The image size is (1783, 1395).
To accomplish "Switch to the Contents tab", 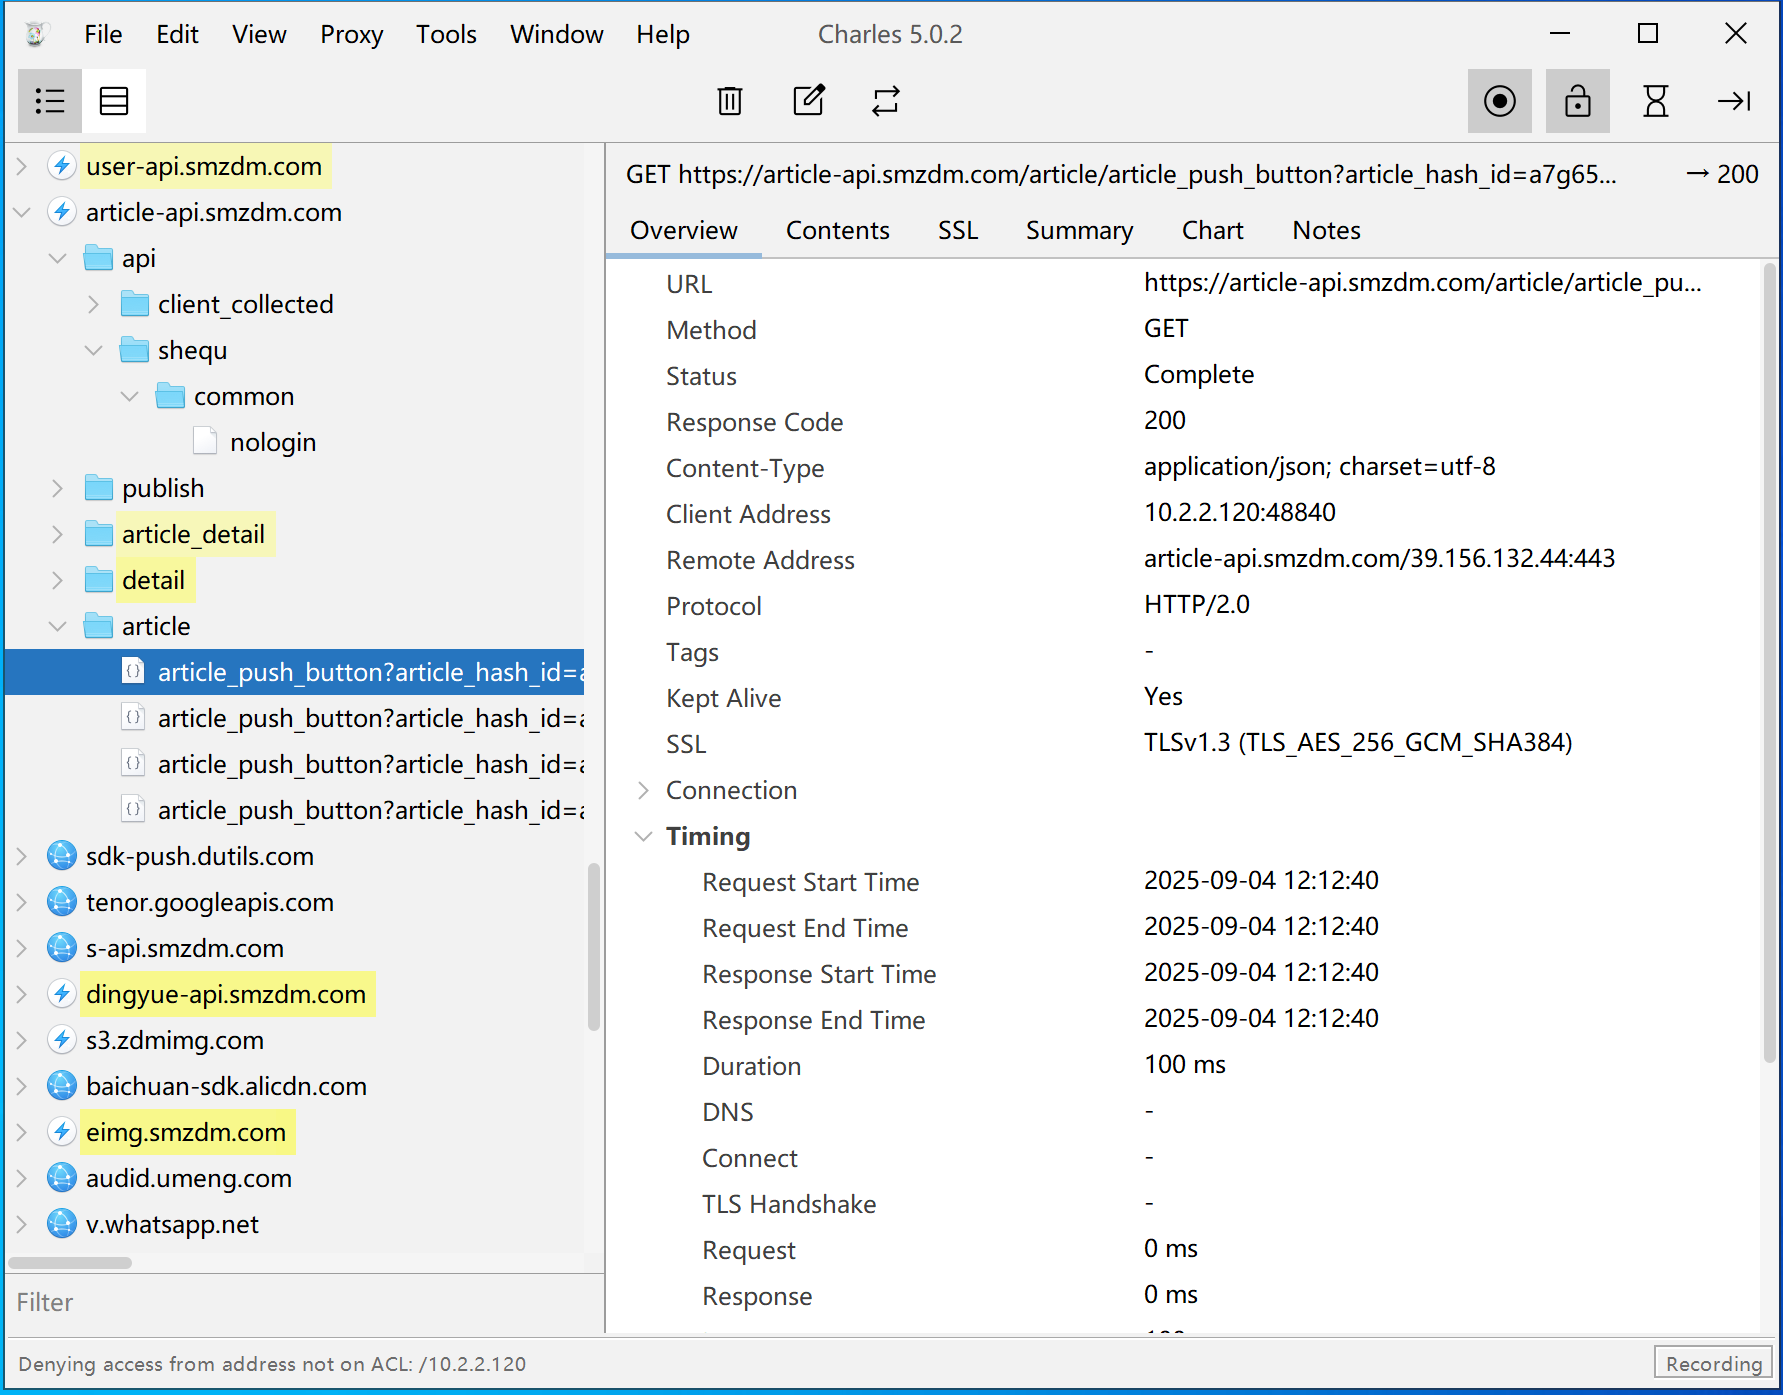I will click(x=837, y=231).
